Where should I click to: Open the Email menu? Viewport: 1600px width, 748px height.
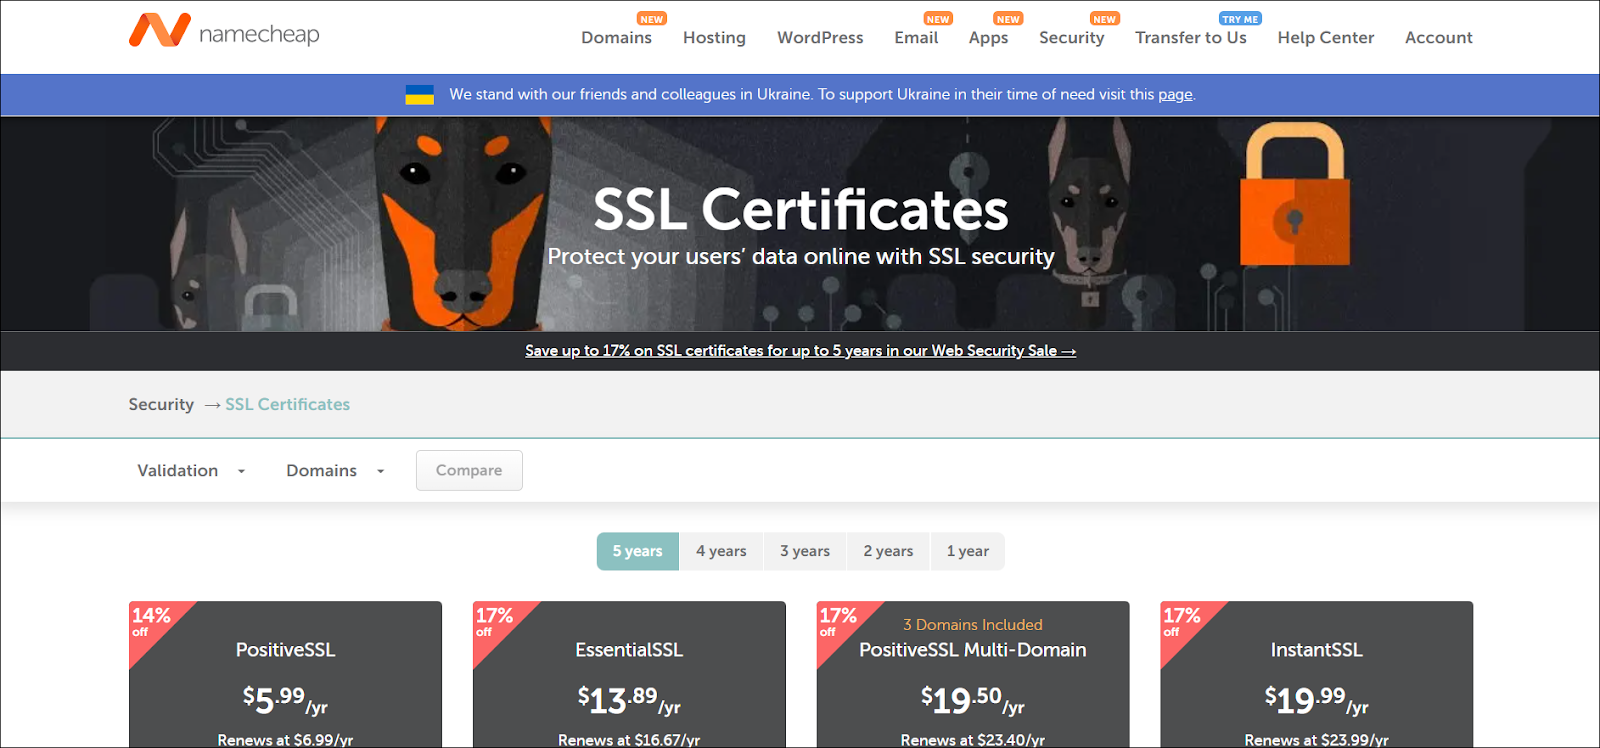[916, 38]
